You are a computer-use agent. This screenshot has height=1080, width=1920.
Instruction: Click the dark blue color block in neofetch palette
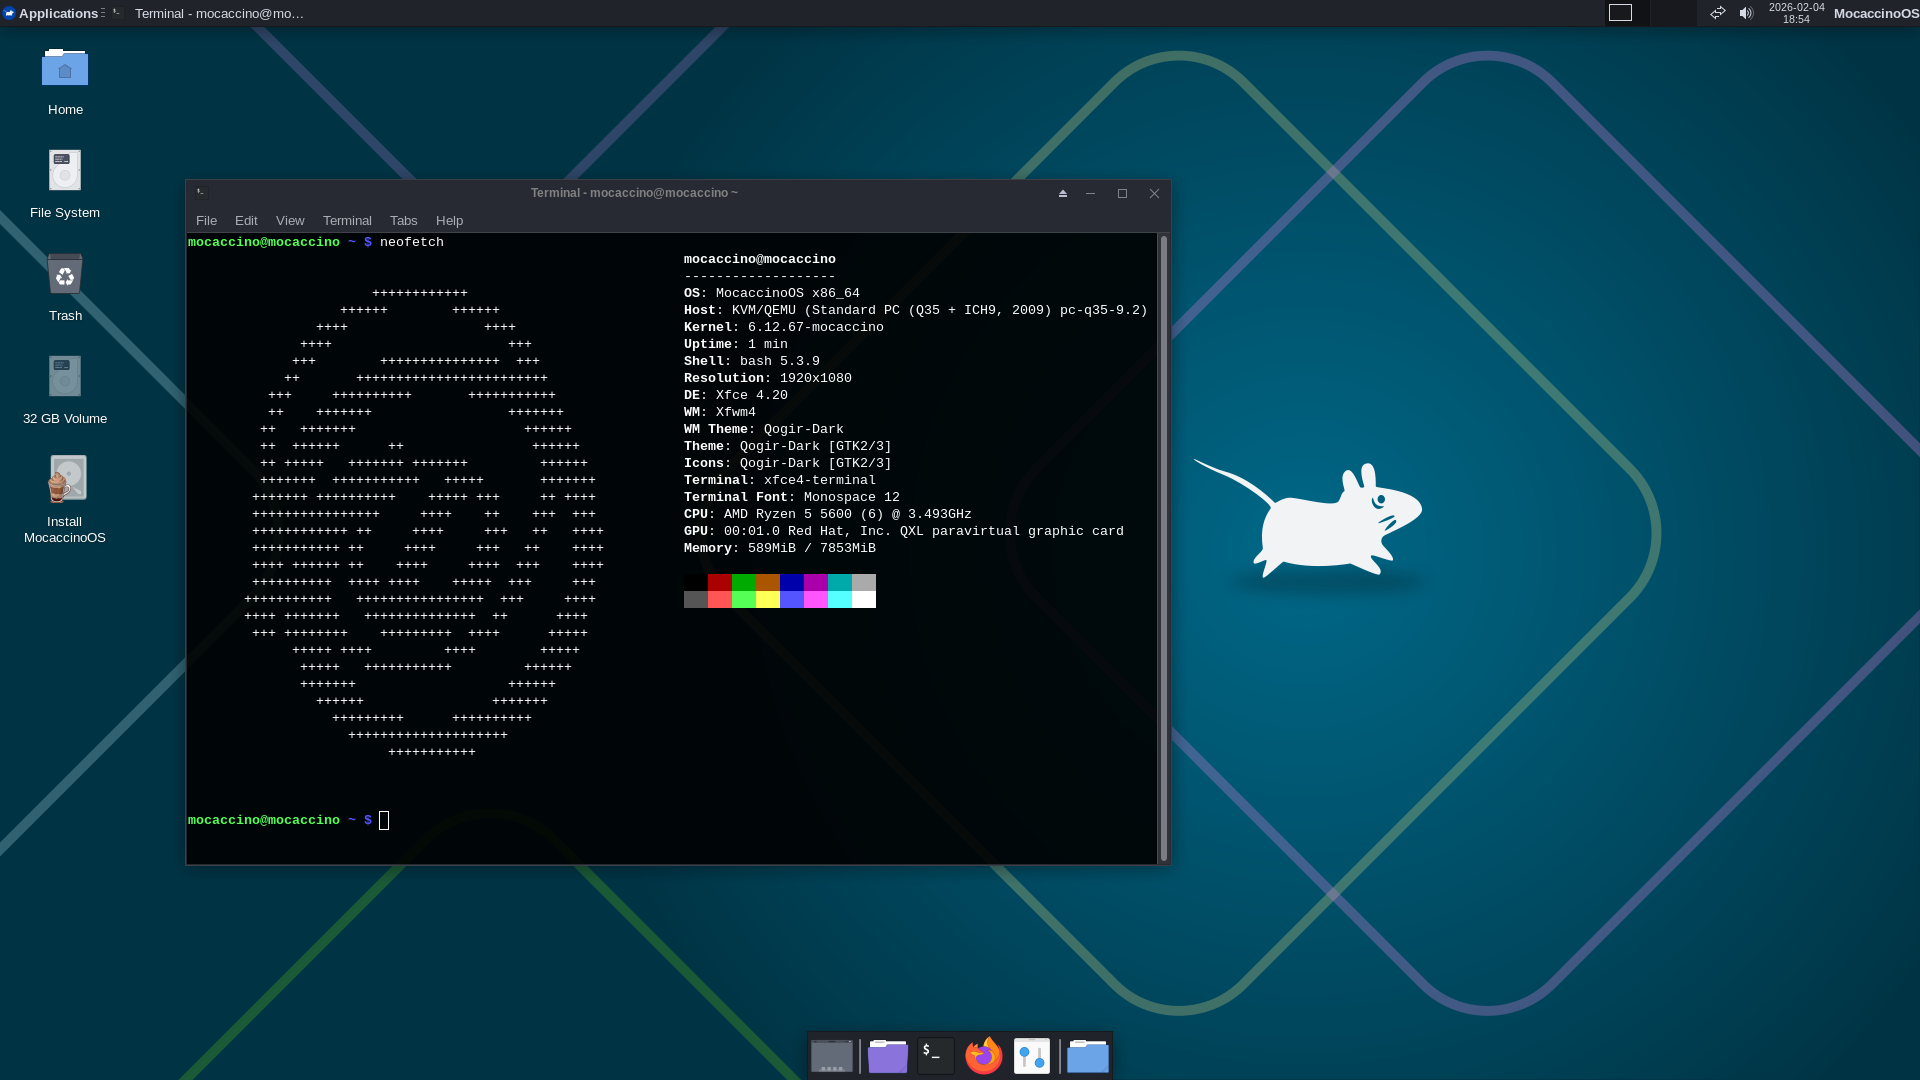[792, 582]
